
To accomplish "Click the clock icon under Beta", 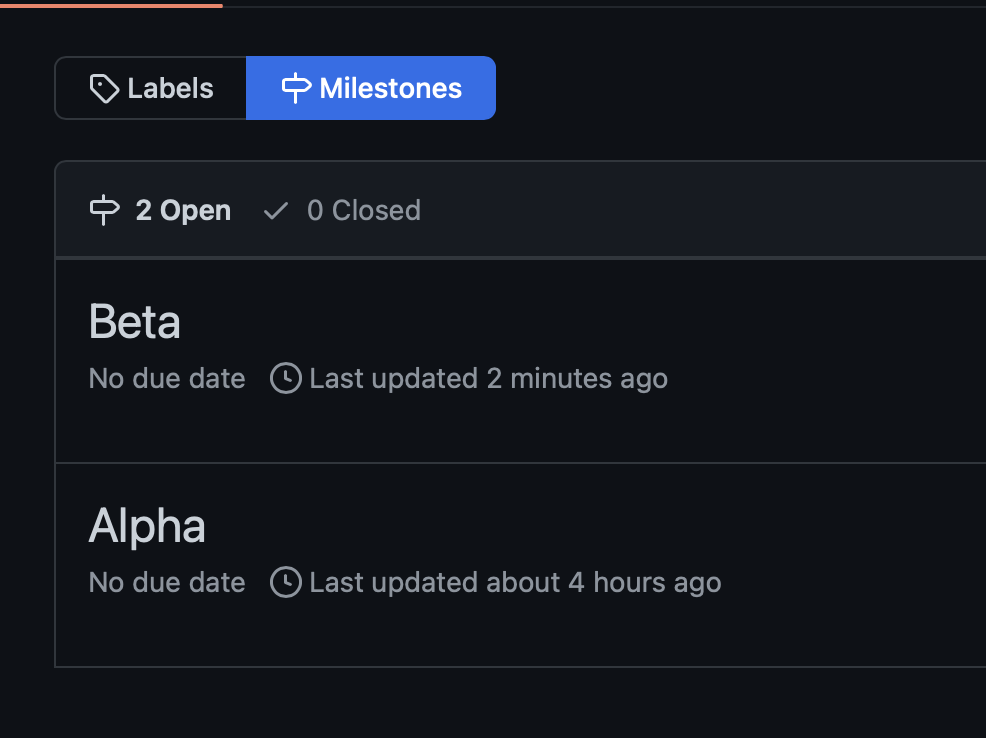I will pyautogui.click(x=286, y=378).
